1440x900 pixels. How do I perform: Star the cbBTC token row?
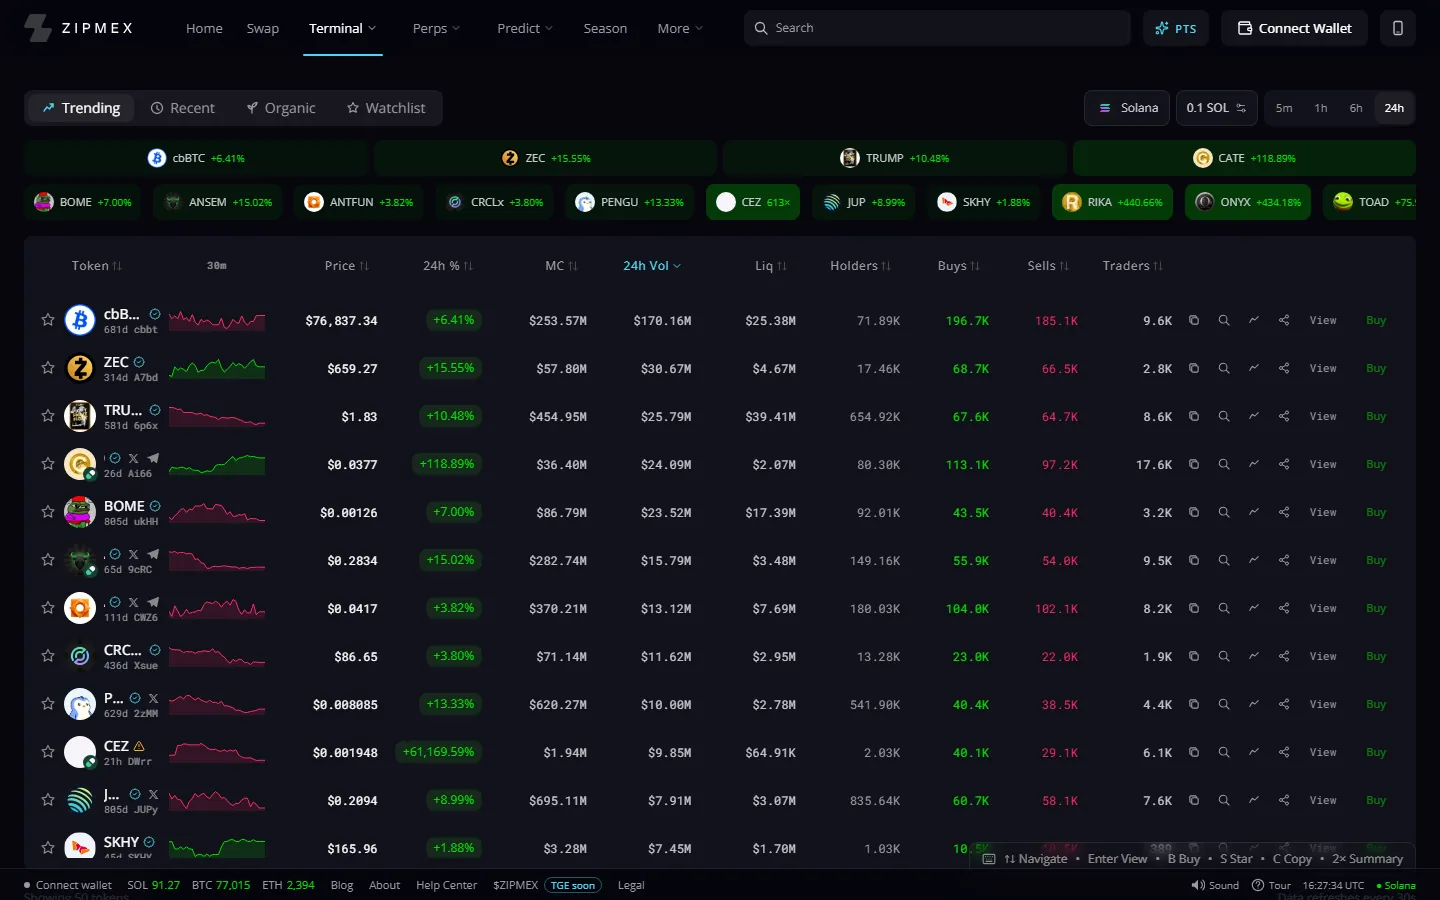coord(47,320)
